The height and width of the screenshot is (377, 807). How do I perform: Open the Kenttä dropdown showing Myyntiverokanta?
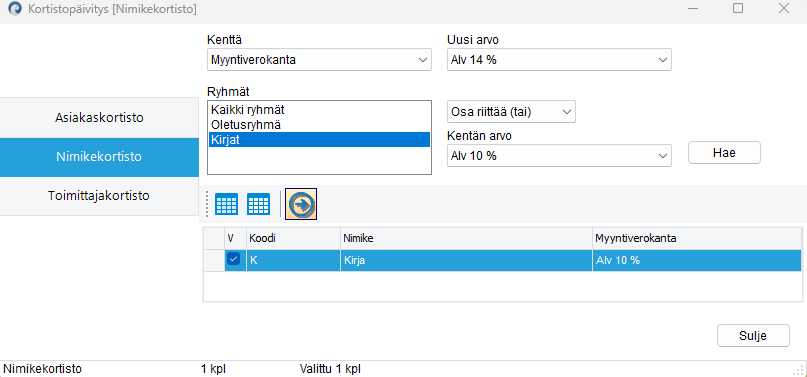[319, 60]
